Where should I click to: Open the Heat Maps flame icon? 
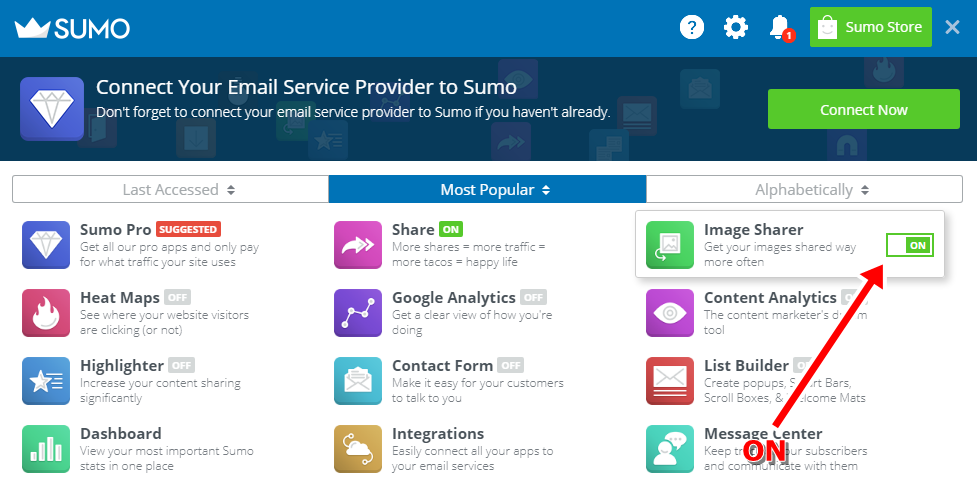(46, 313)
